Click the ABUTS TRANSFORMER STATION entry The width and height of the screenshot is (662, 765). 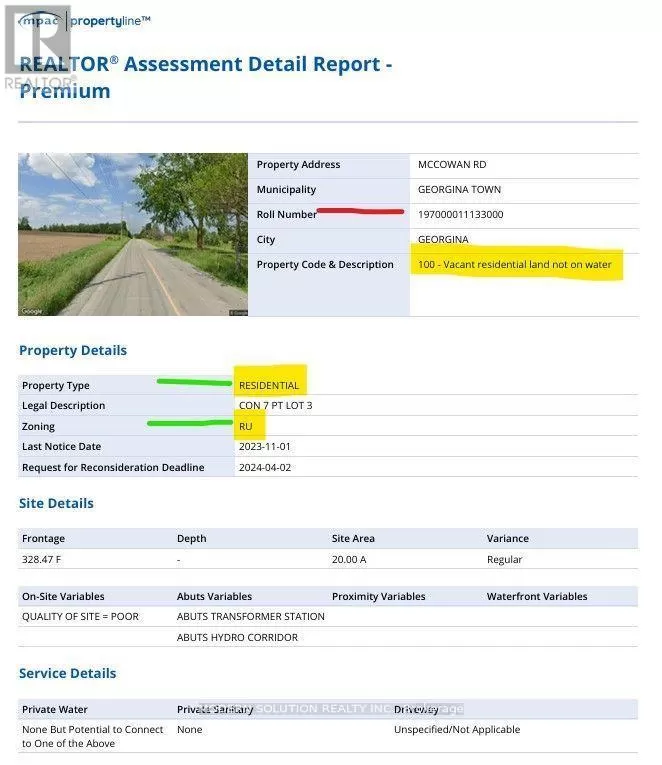pyautogui.click(x=251, y=617)
